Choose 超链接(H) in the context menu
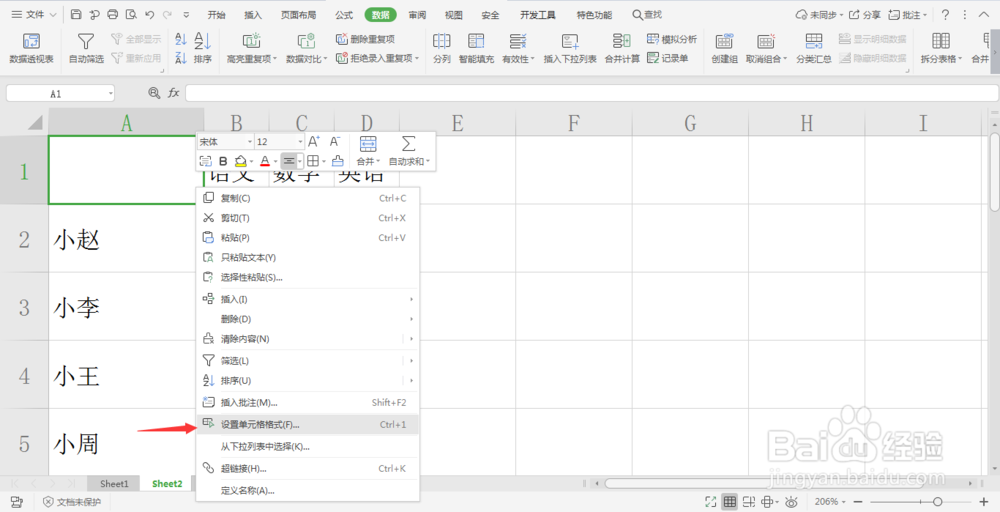The image size is (1000, 512). tap(307, 469)
